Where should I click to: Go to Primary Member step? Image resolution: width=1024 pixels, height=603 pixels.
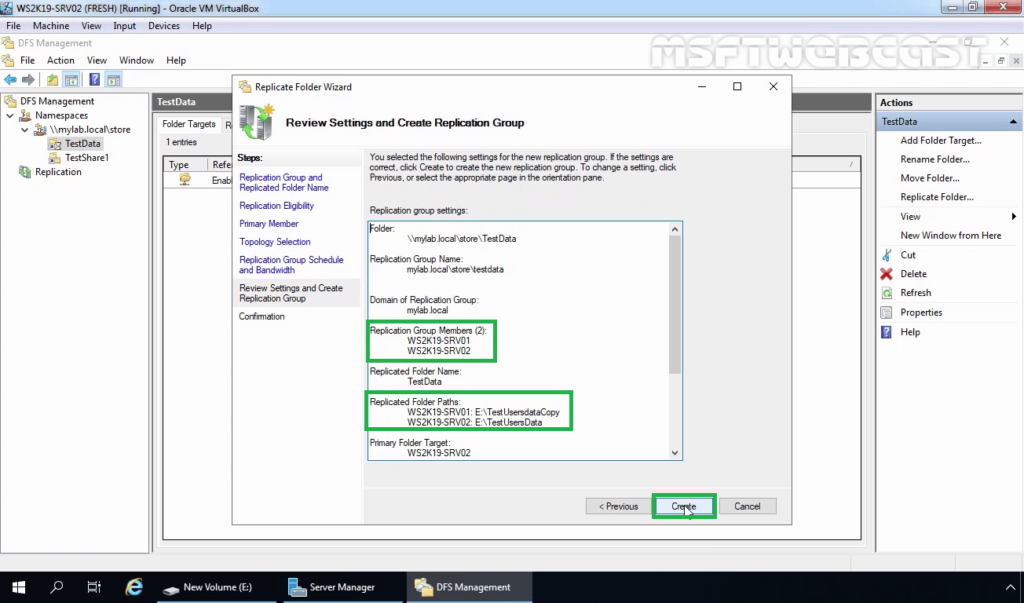(268, 223)
